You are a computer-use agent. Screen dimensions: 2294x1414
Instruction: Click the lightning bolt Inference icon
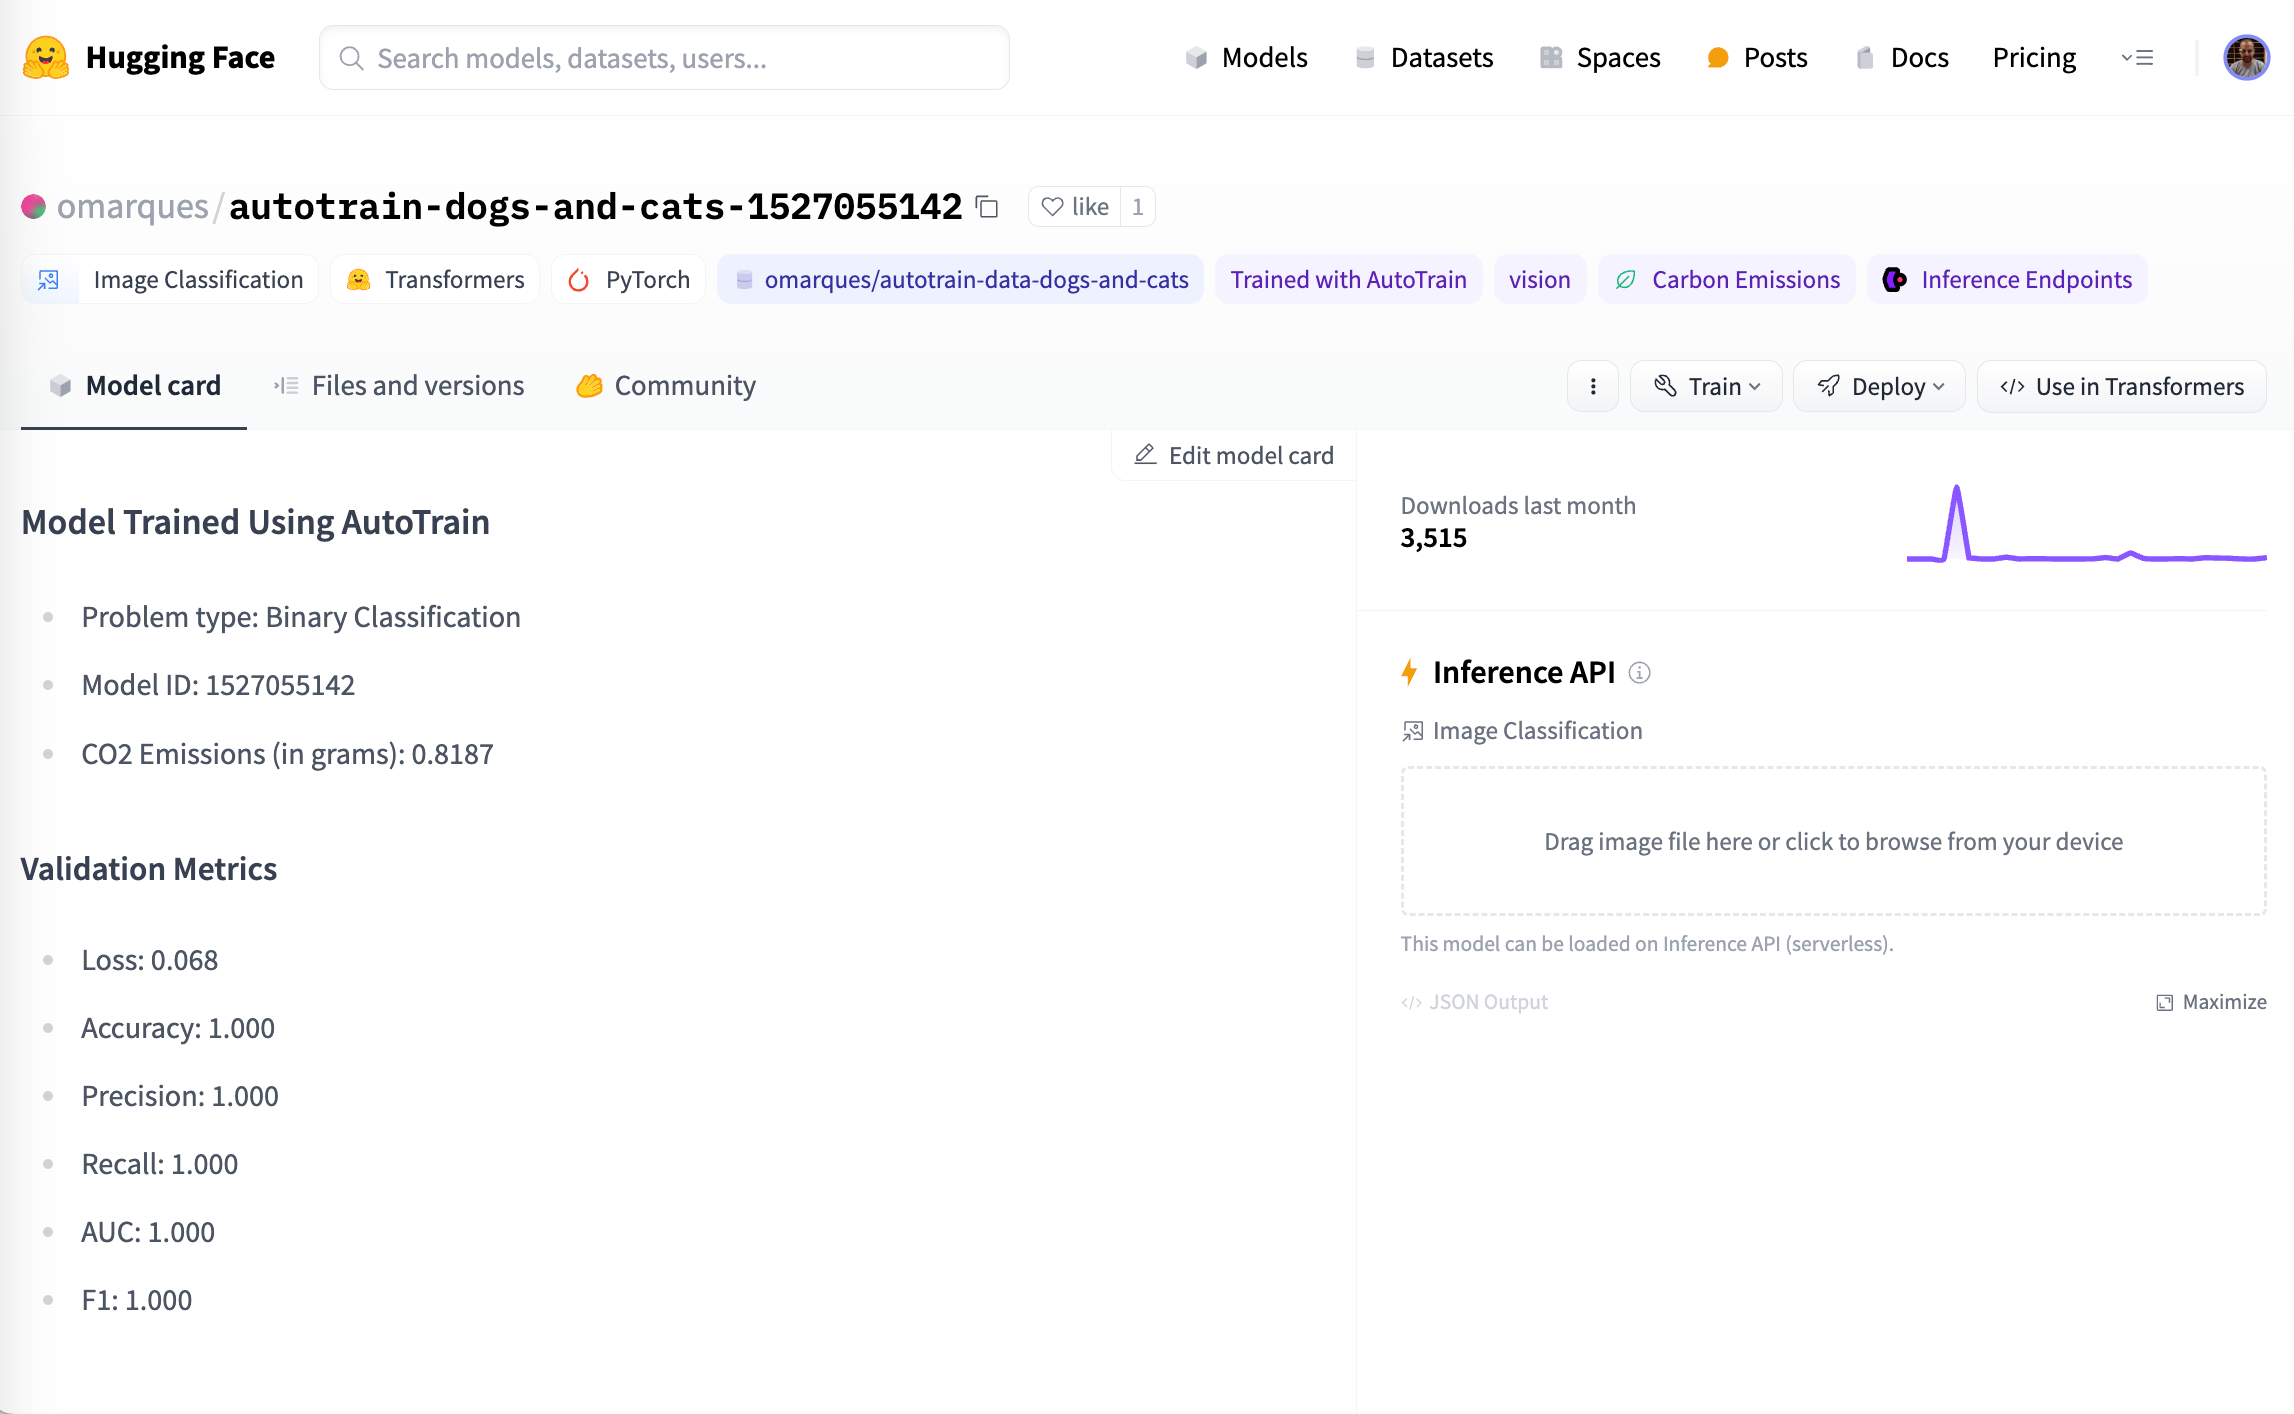pos(1409,673)
